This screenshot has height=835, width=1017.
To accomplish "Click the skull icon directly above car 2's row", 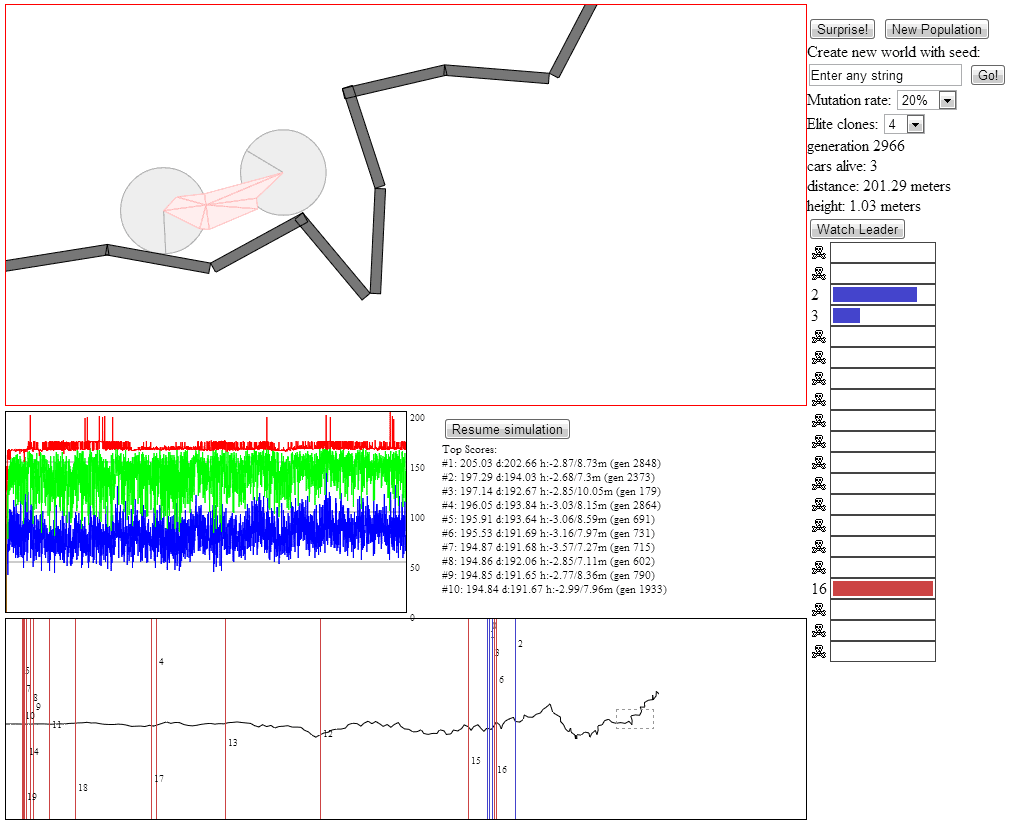I will (x=819, y=273).
